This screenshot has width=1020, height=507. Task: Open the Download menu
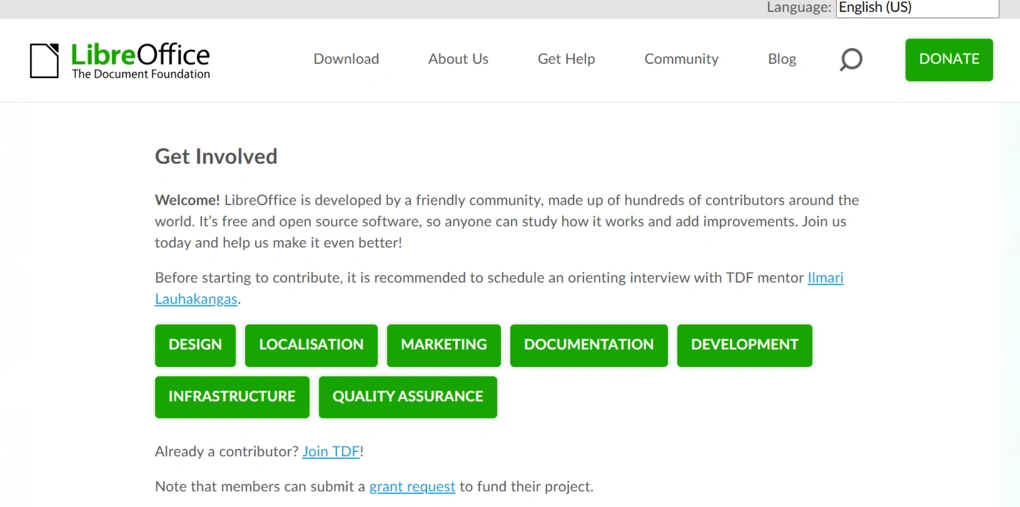[x=346, y=59]
